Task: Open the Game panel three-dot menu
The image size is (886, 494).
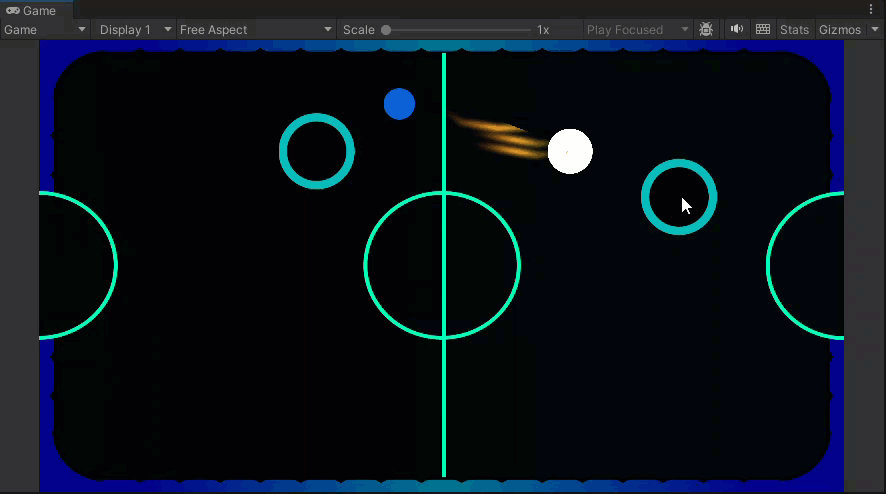Action: point(871,9)
